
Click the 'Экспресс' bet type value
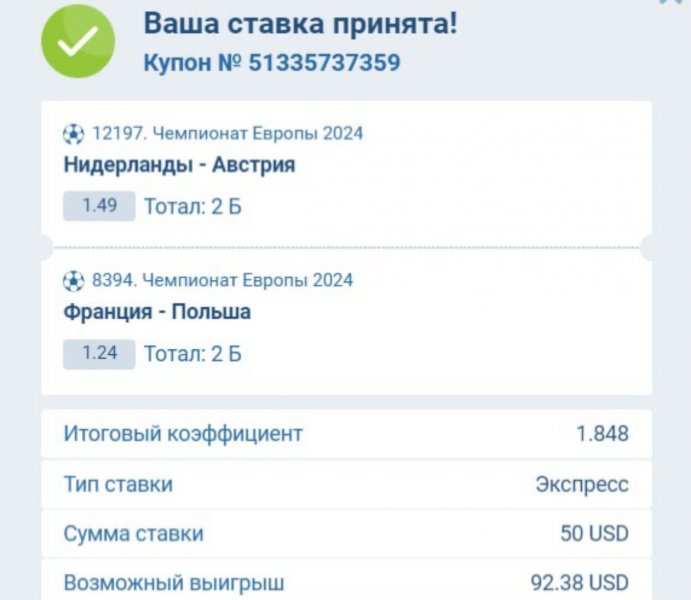click(582, 485)
